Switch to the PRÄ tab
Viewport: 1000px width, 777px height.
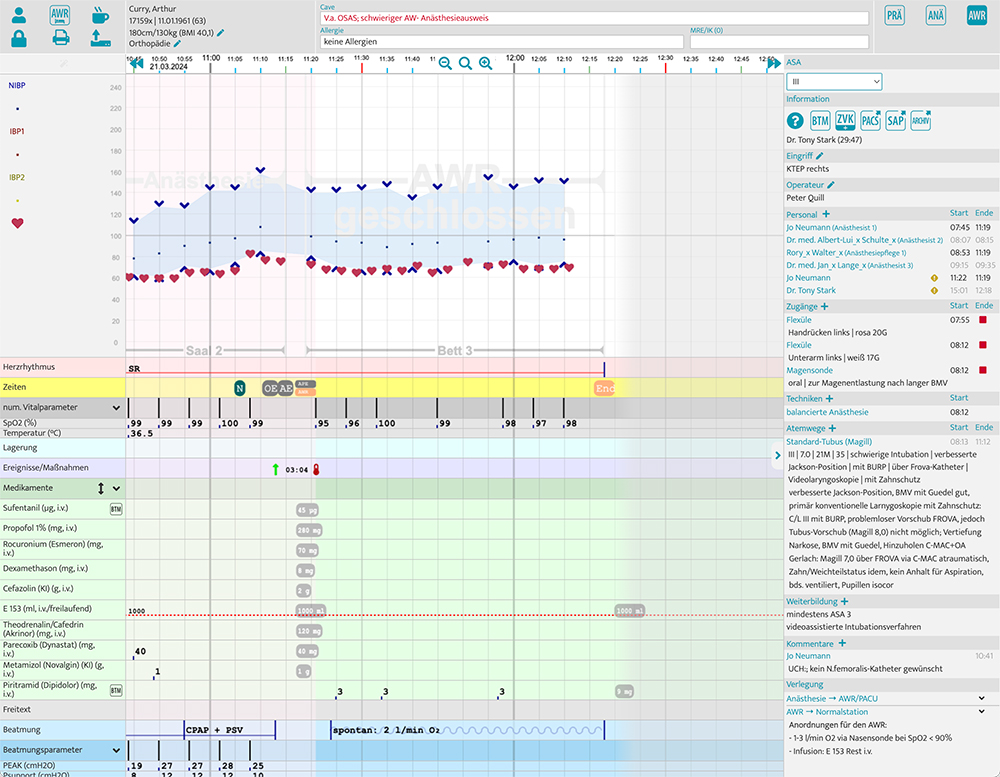tap(895, 15)
